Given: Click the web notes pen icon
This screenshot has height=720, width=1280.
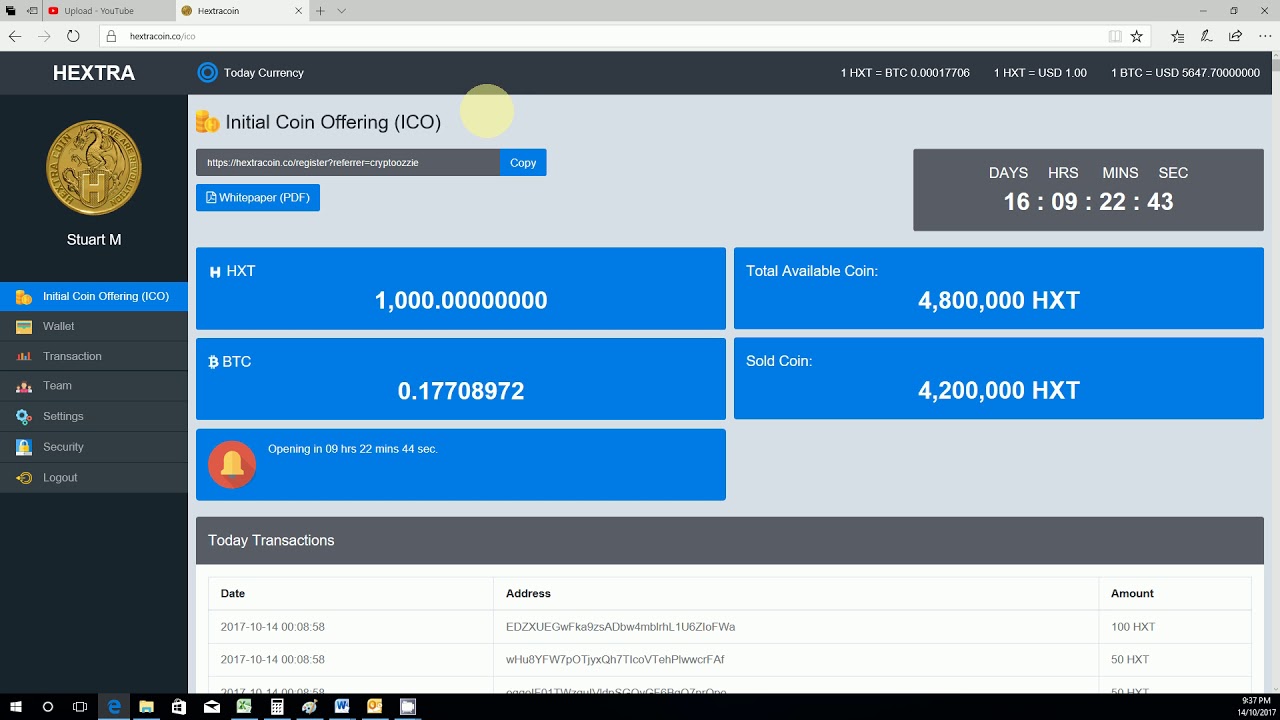Looking at the screenshot, I should click(1207, 36).
